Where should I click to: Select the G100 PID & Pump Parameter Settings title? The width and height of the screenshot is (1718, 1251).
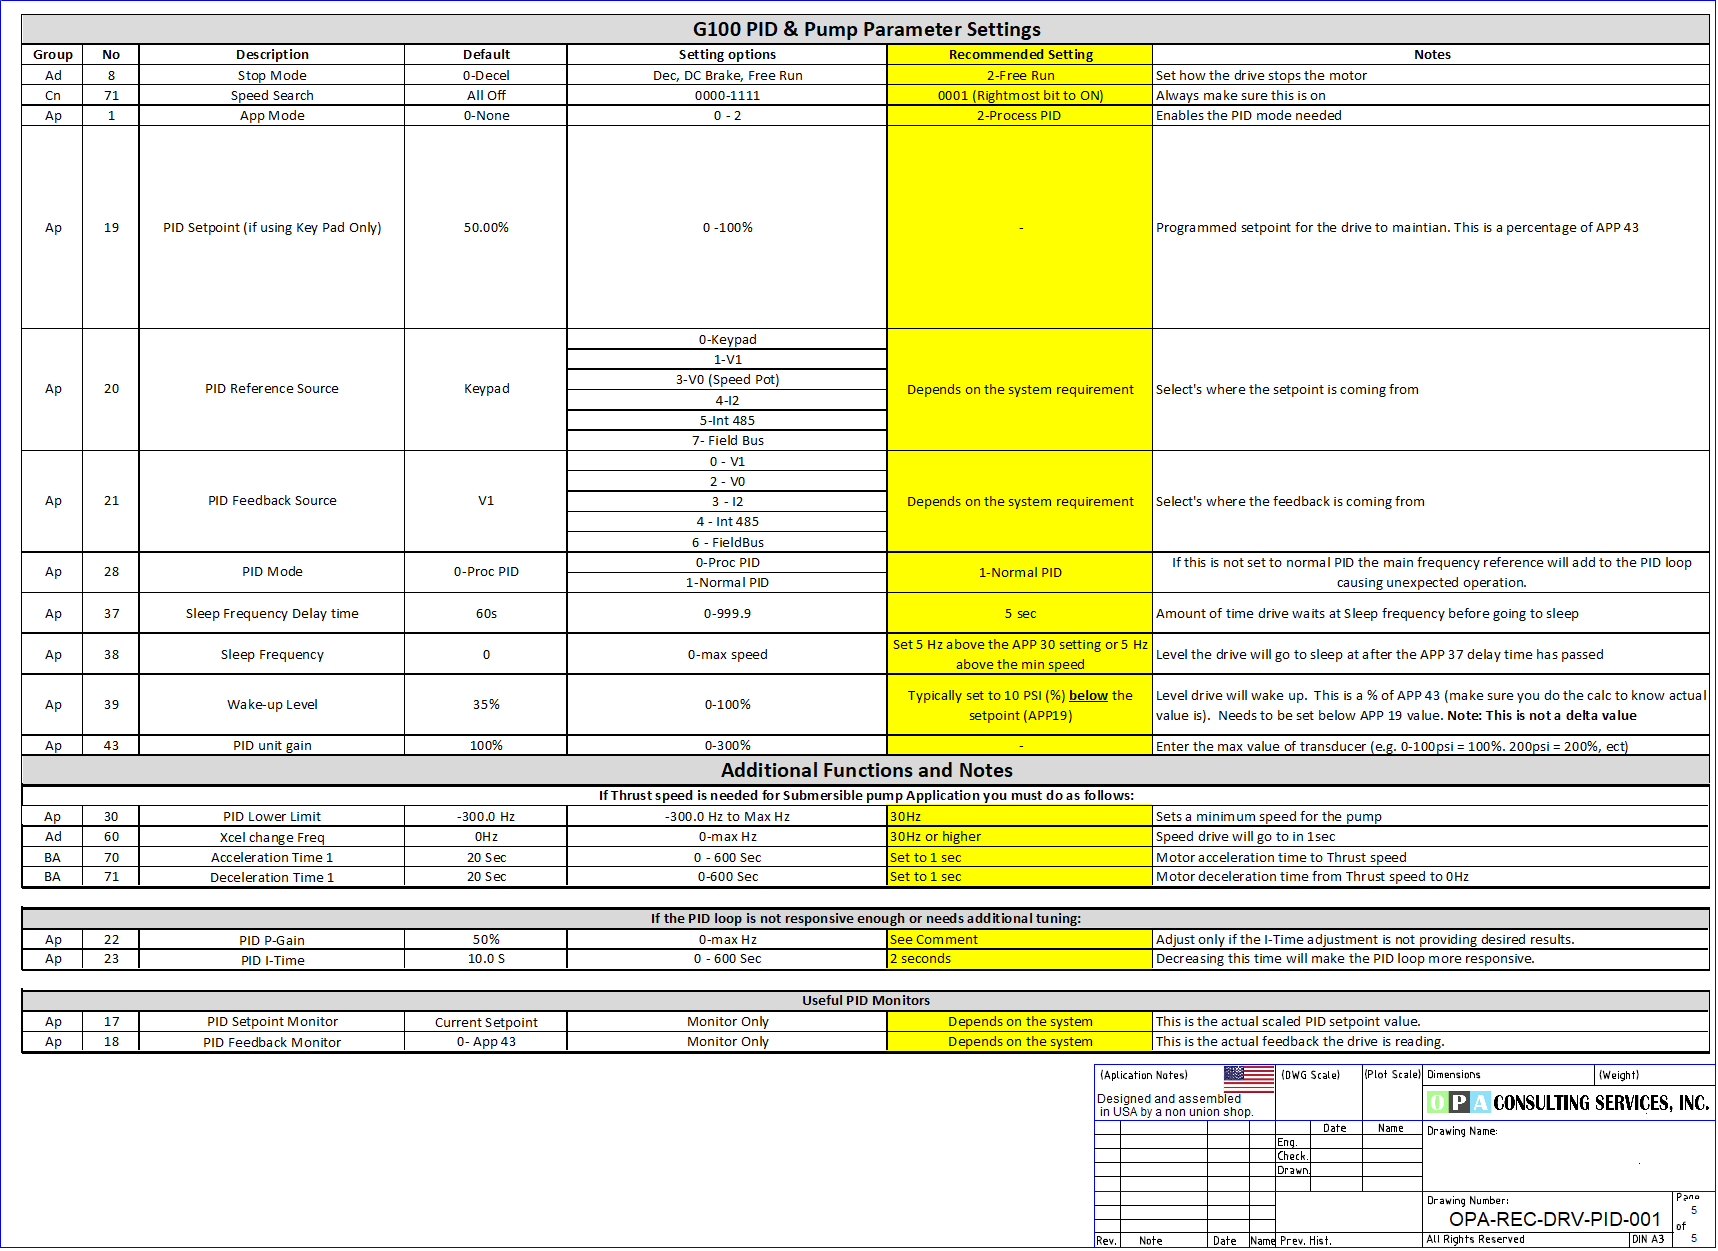(x=866, y=29)
